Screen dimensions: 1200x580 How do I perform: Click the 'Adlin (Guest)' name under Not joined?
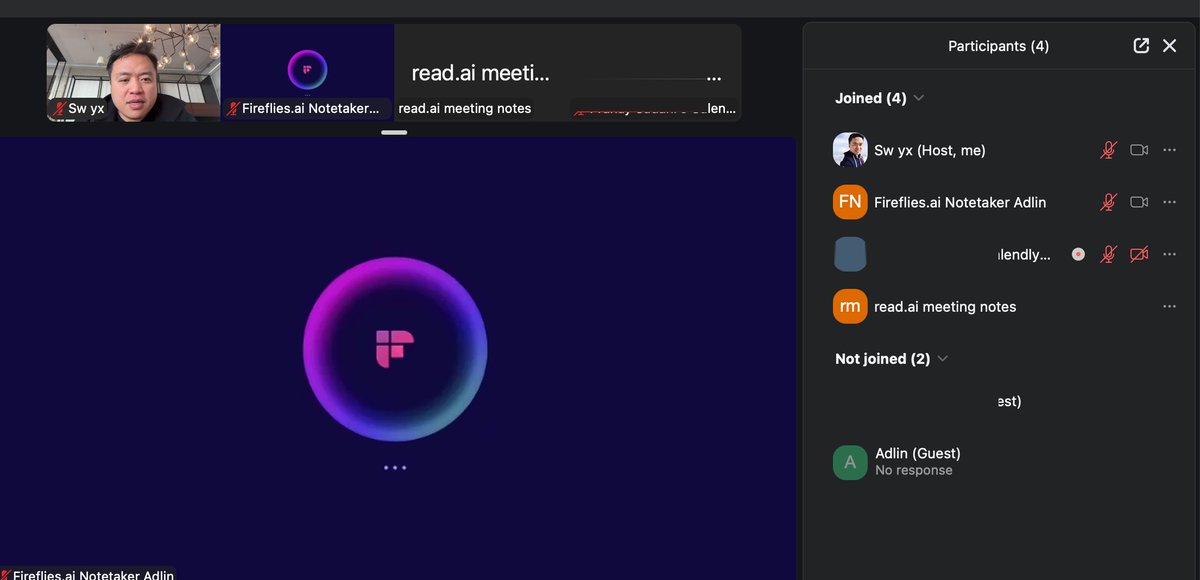click(x=918, y=454)
